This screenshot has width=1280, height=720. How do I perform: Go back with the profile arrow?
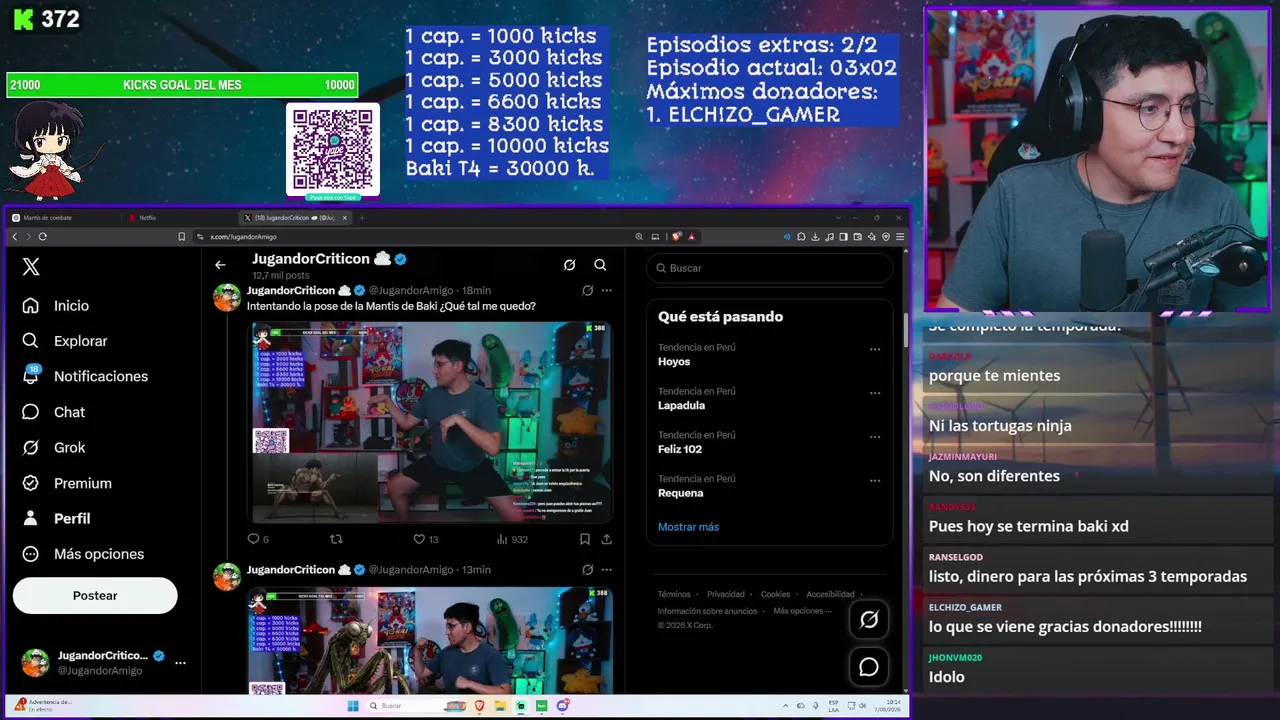(x=220, y=265)
